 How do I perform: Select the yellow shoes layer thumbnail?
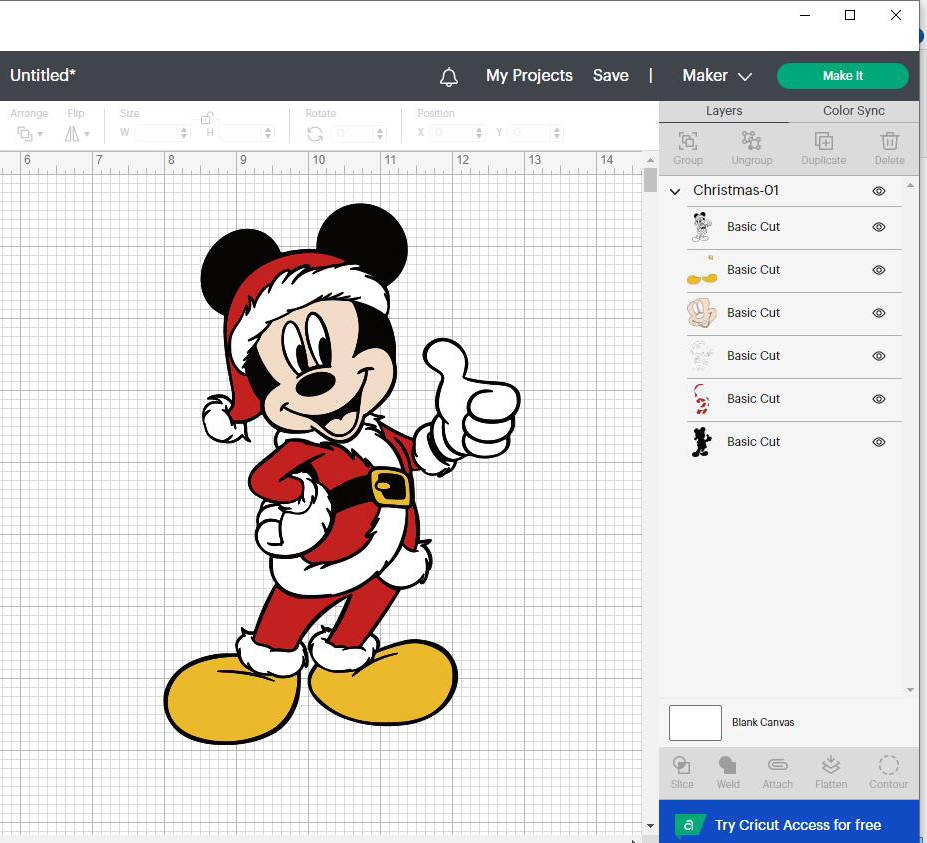[x=702, y=270]
